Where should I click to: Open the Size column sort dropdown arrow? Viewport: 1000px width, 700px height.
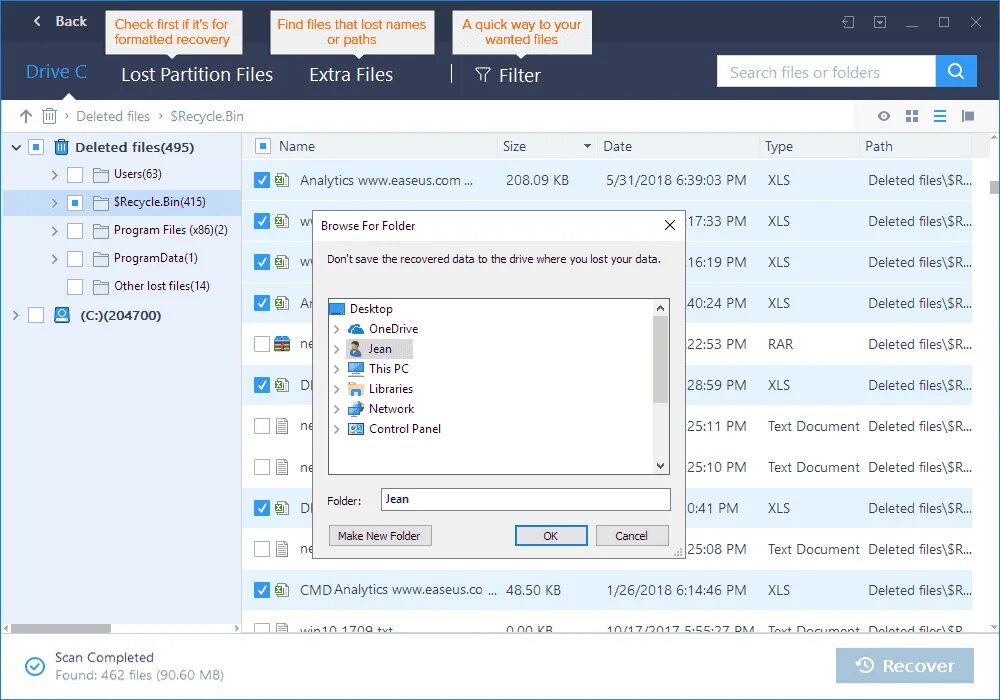click(587, 146)
